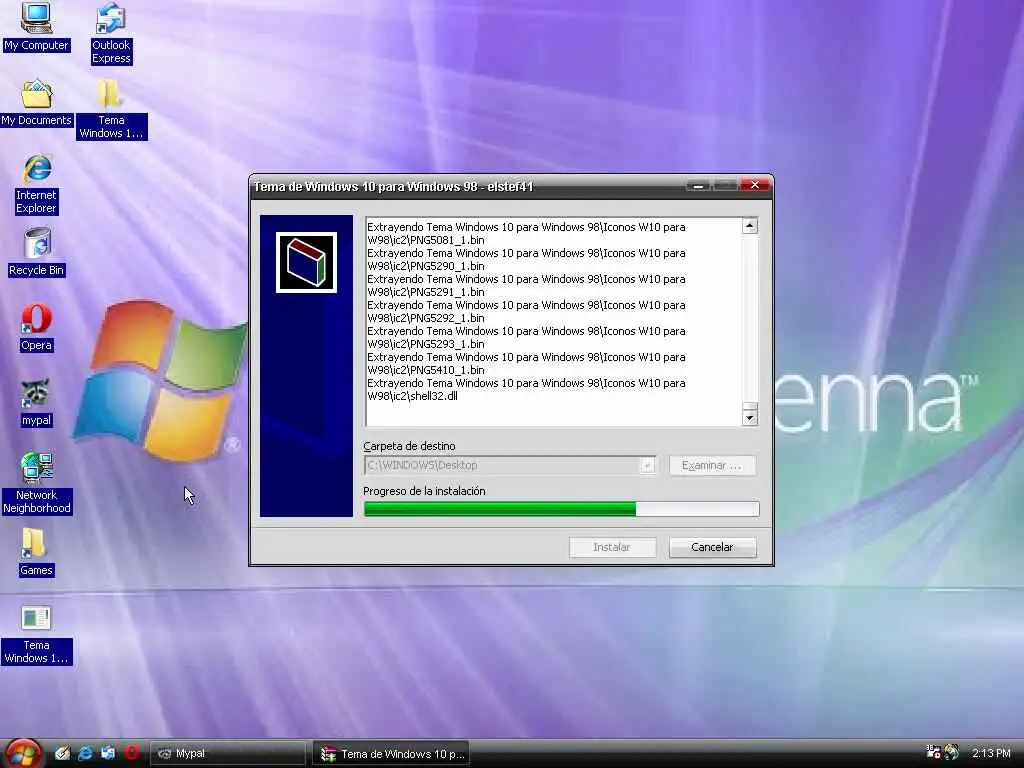
Task: Switch to the Mypal taskbar button
Action: point(228,754)
